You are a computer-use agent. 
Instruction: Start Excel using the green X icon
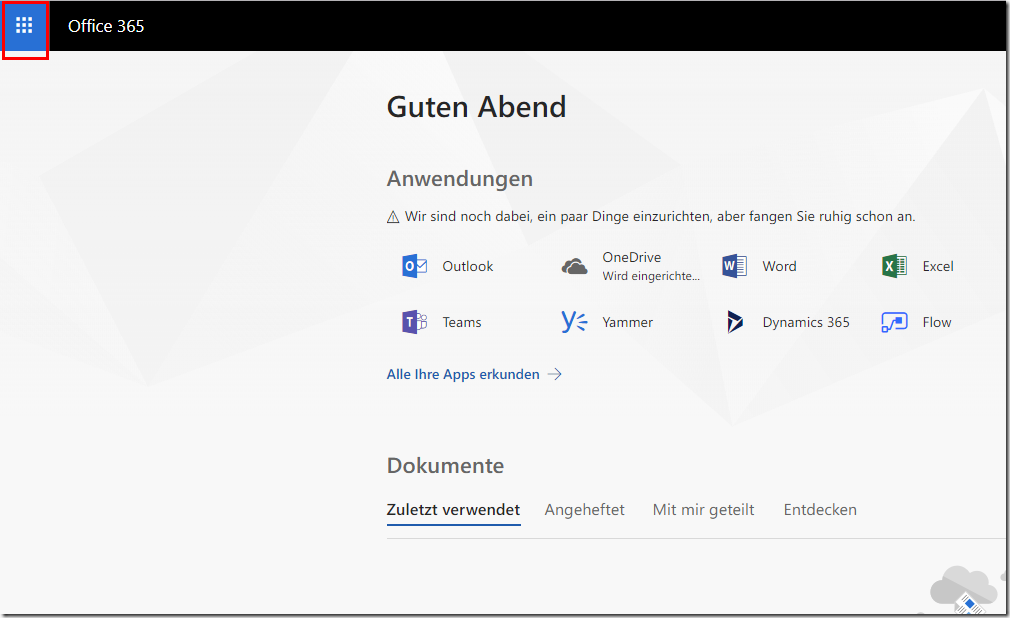pos(894,266)
